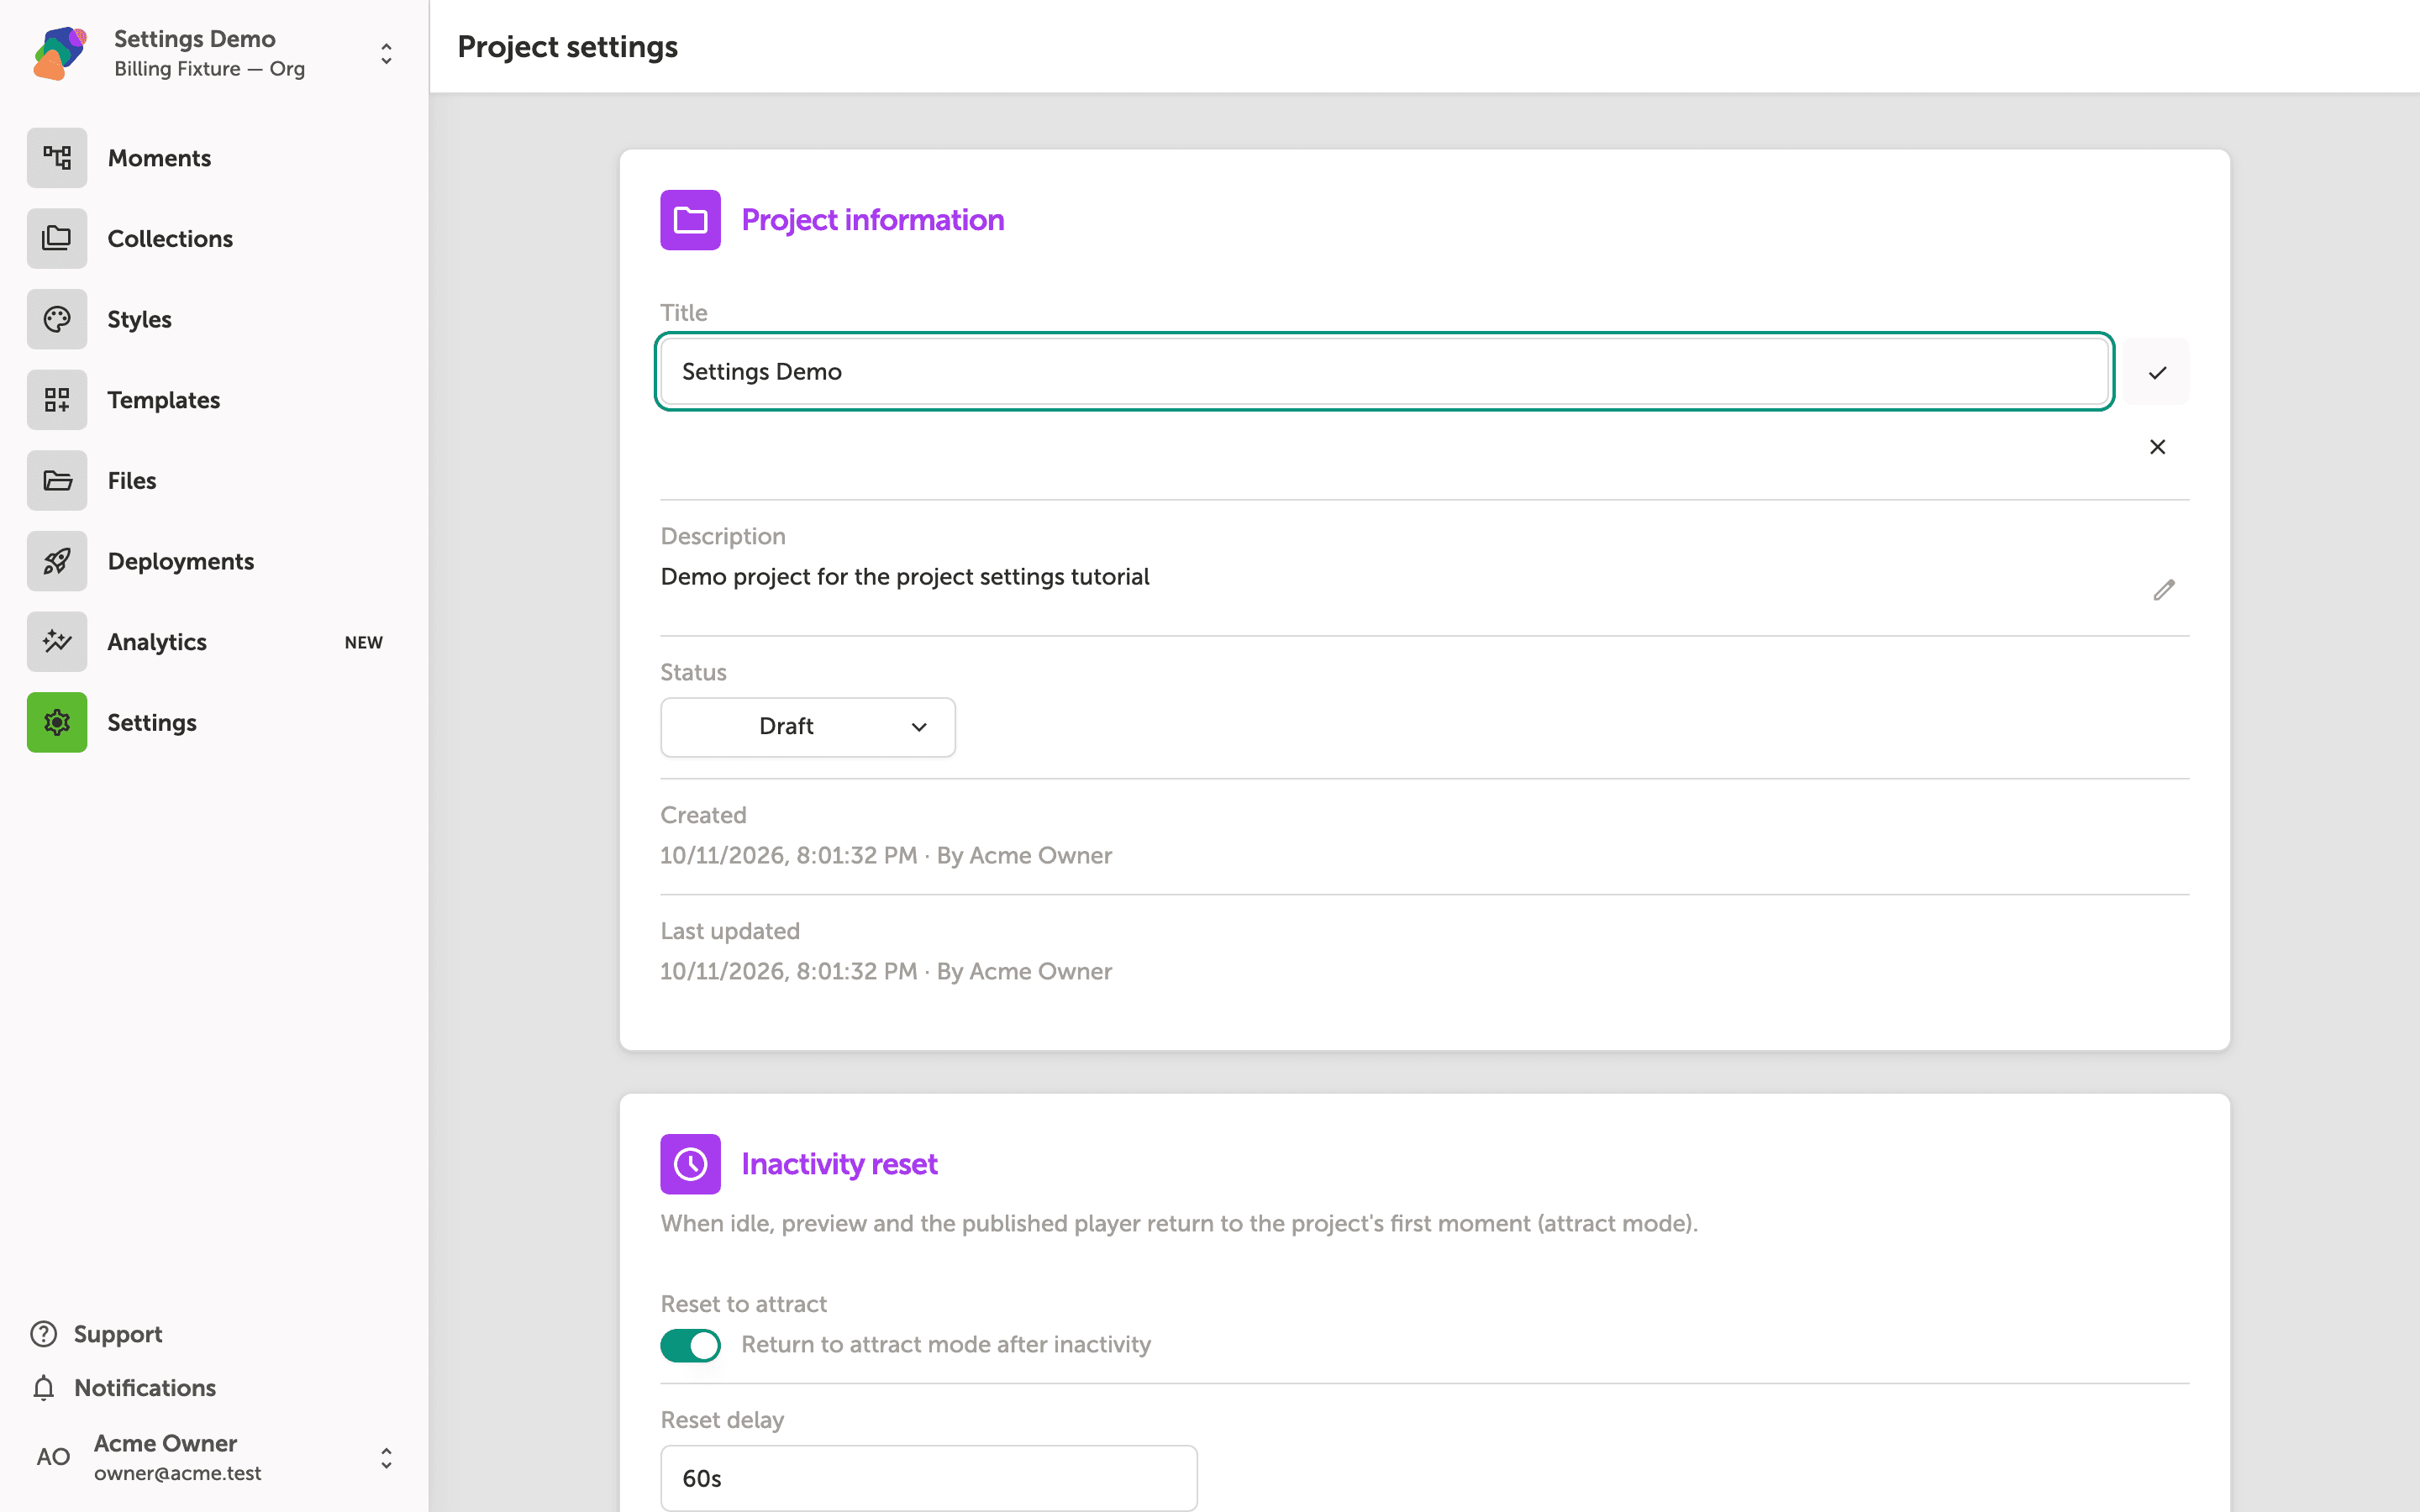
Task: Expand the Settings Demo project switcher
Action: point(386,54)
